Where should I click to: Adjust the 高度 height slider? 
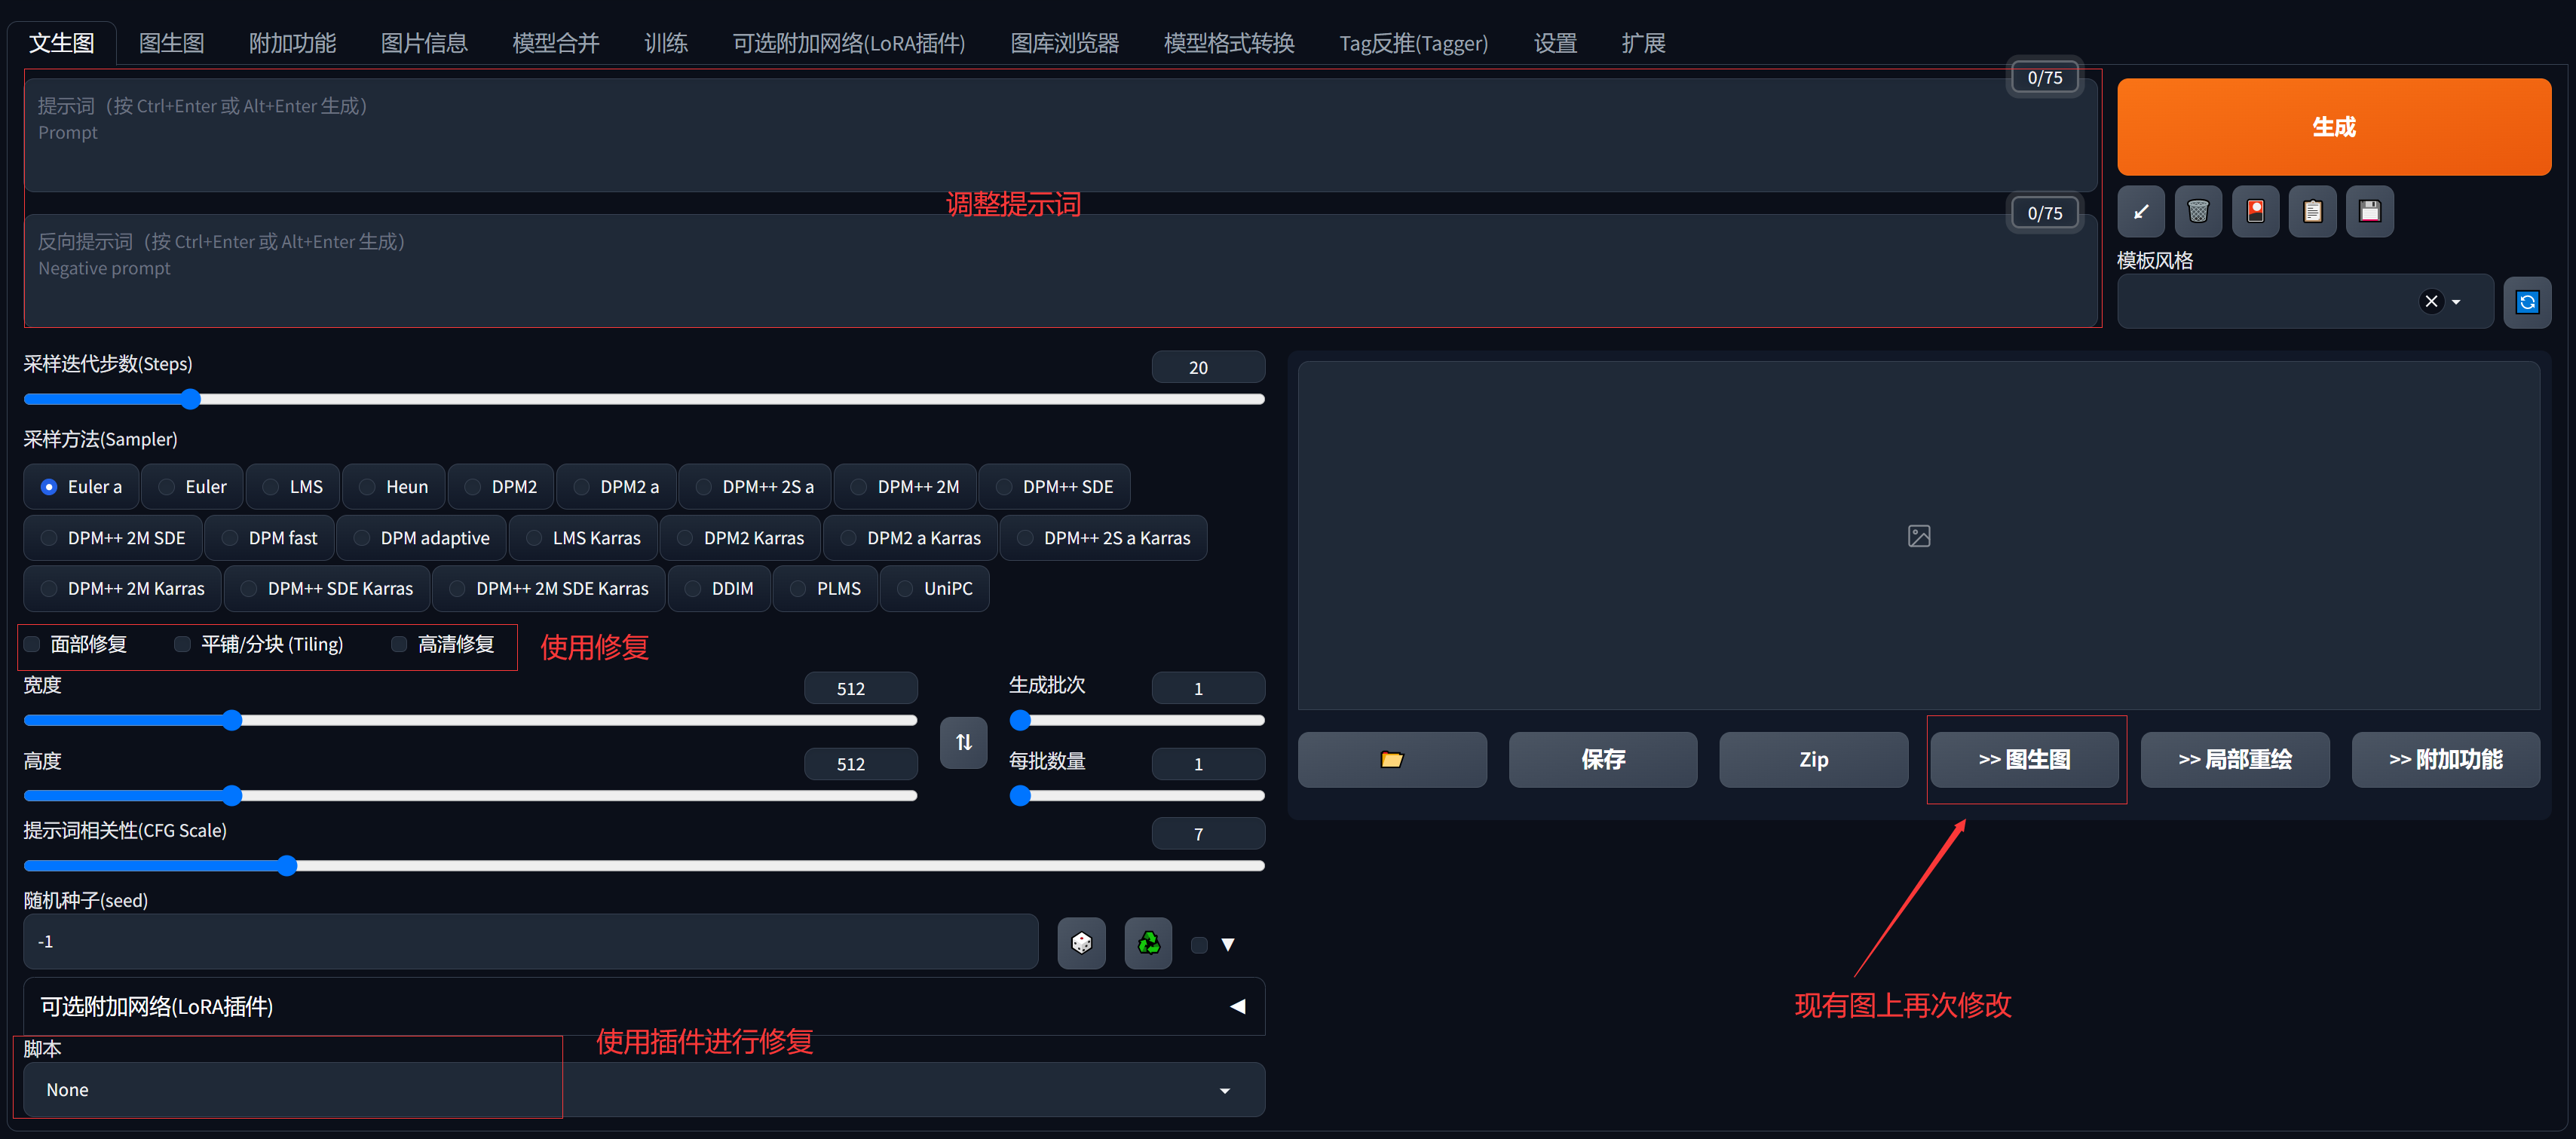point(470,795)
